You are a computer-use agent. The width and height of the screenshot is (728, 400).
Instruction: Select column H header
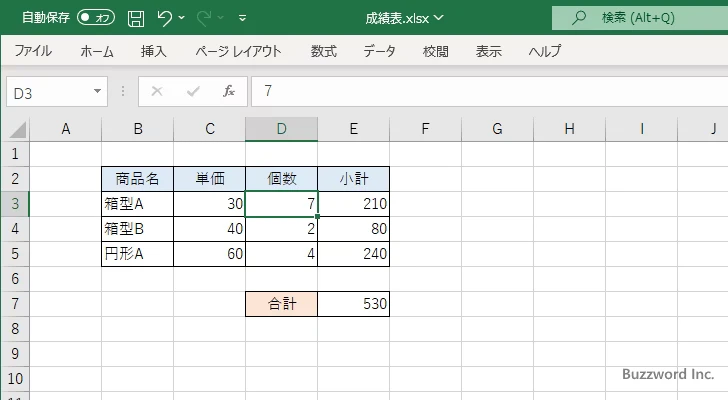pos(570,129)
